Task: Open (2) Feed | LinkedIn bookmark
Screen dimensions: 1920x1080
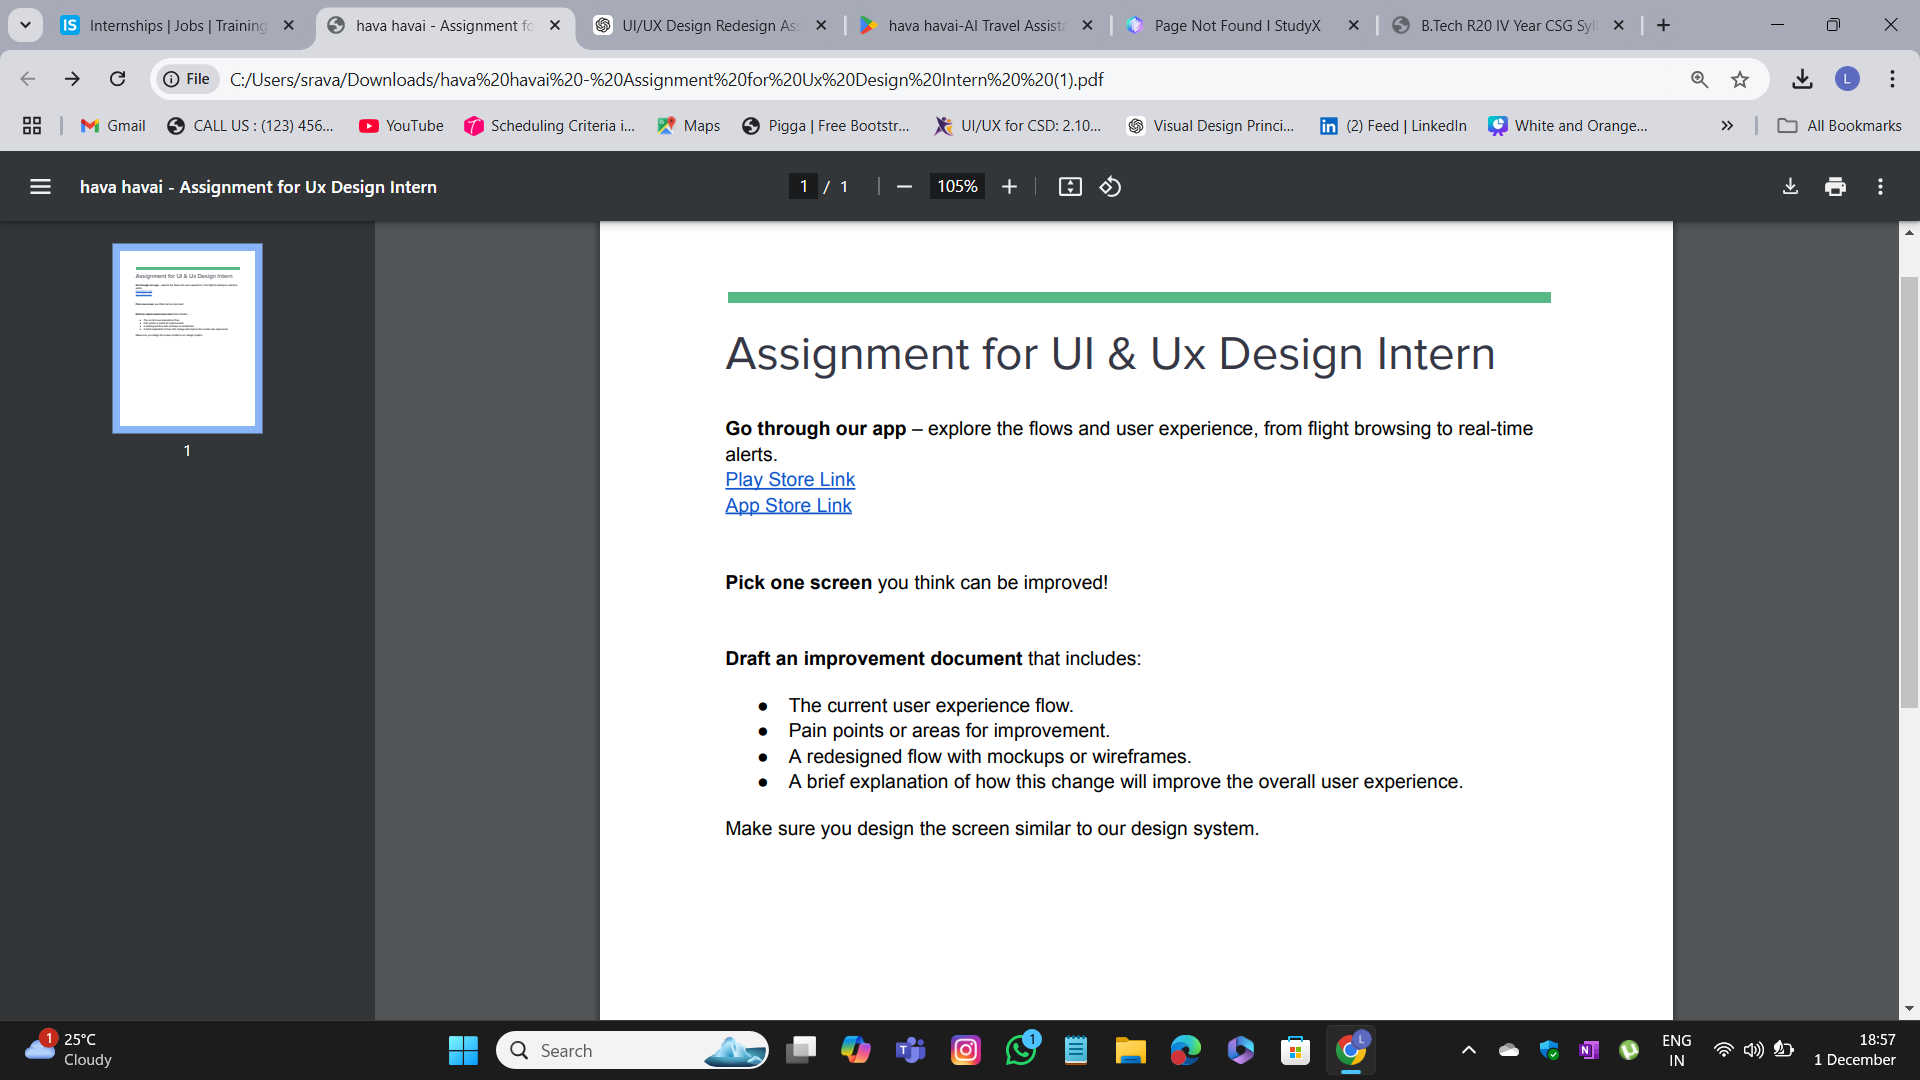Action: pos(1393,125)
